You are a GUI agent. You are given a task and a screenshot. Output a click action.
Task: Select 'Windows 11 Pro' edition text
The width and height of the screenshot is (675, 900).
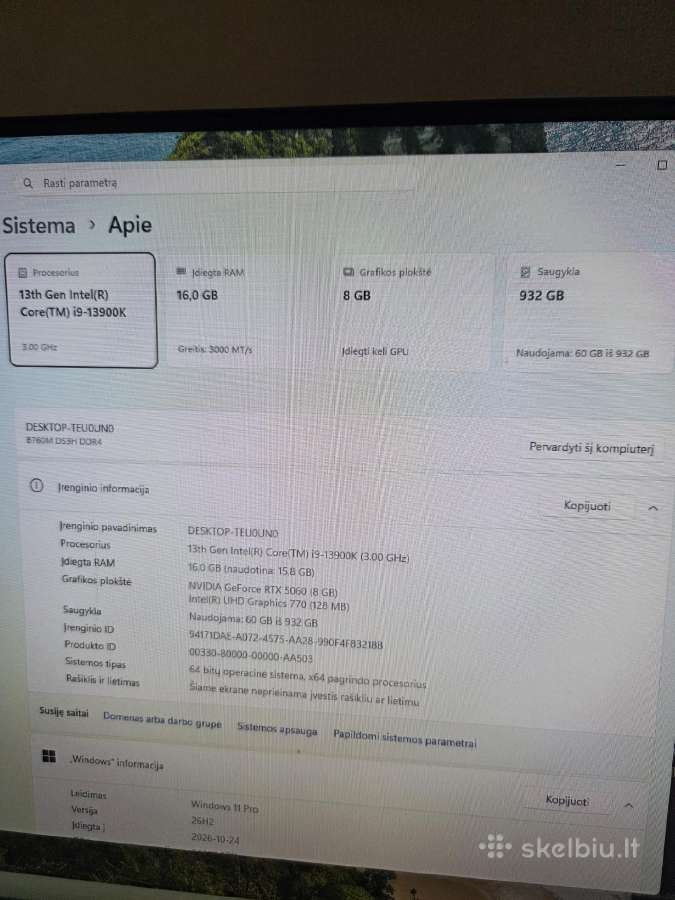pos(224,806)
